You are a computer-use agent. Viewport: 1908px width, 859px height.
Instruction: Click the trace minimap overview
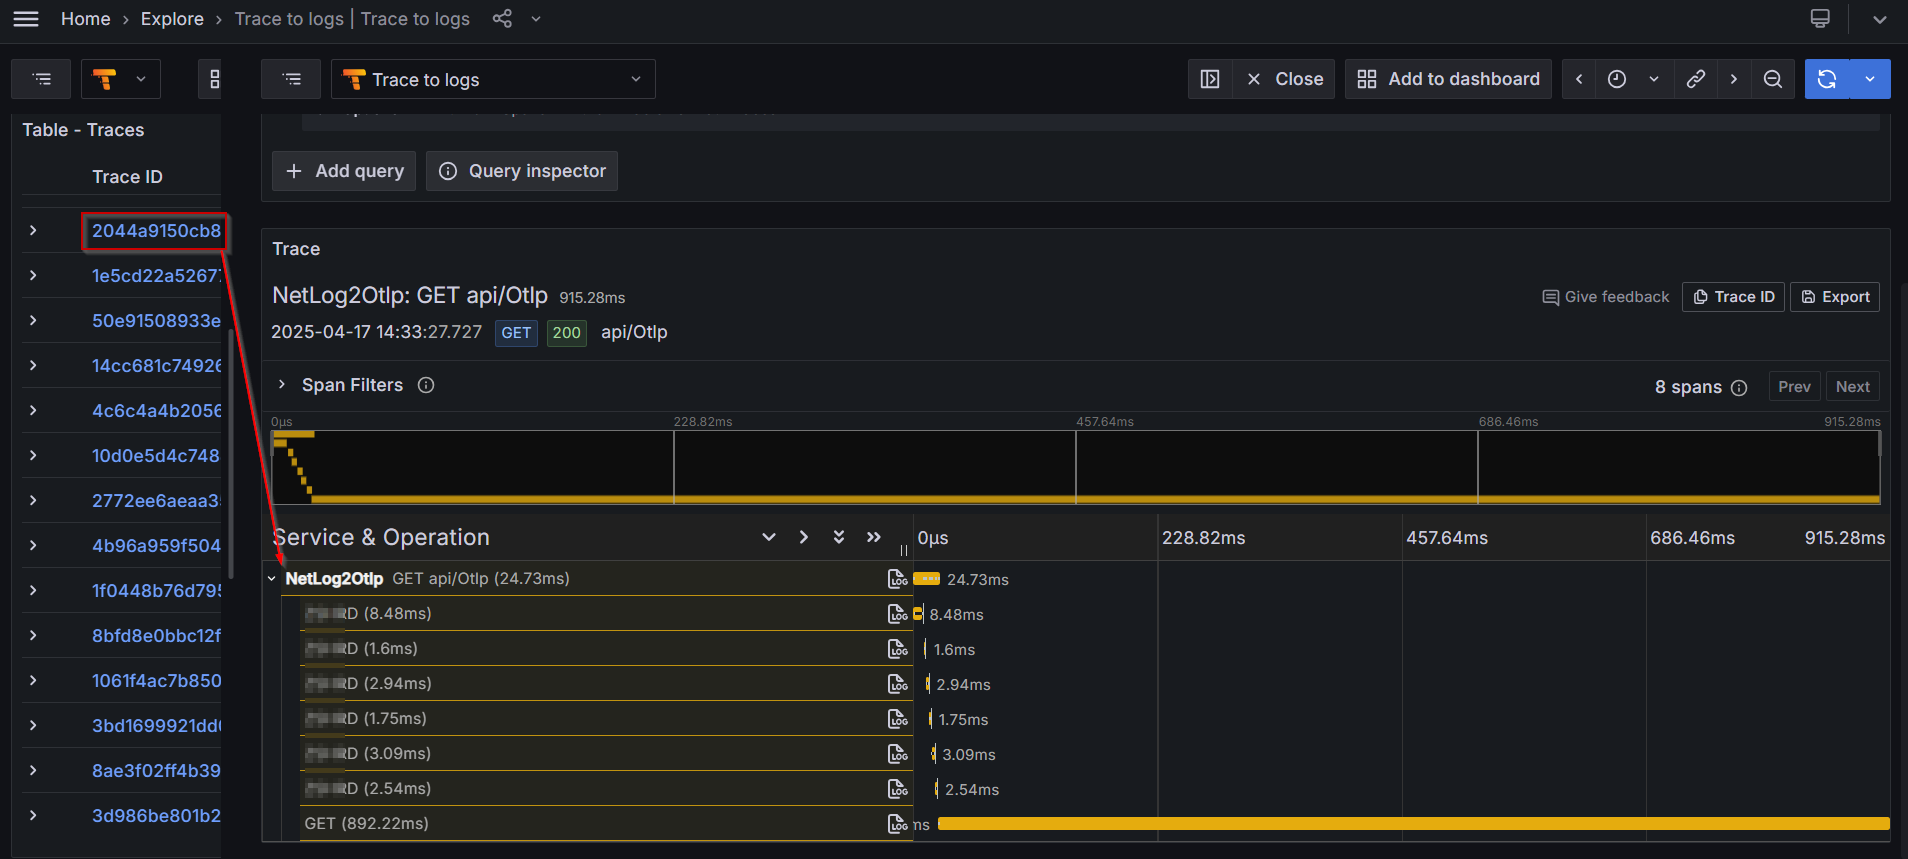point(1076,467)
